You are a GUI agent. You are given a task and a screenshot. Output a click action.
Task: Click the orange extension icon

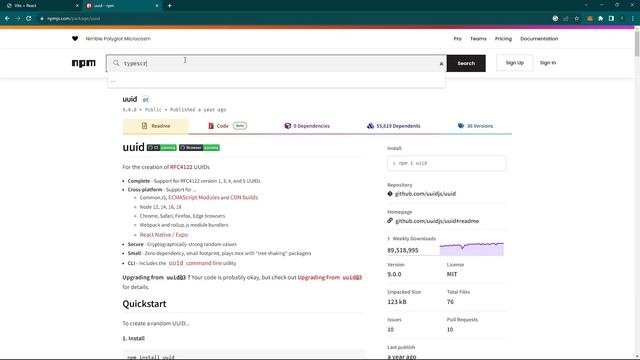point(589,18)
